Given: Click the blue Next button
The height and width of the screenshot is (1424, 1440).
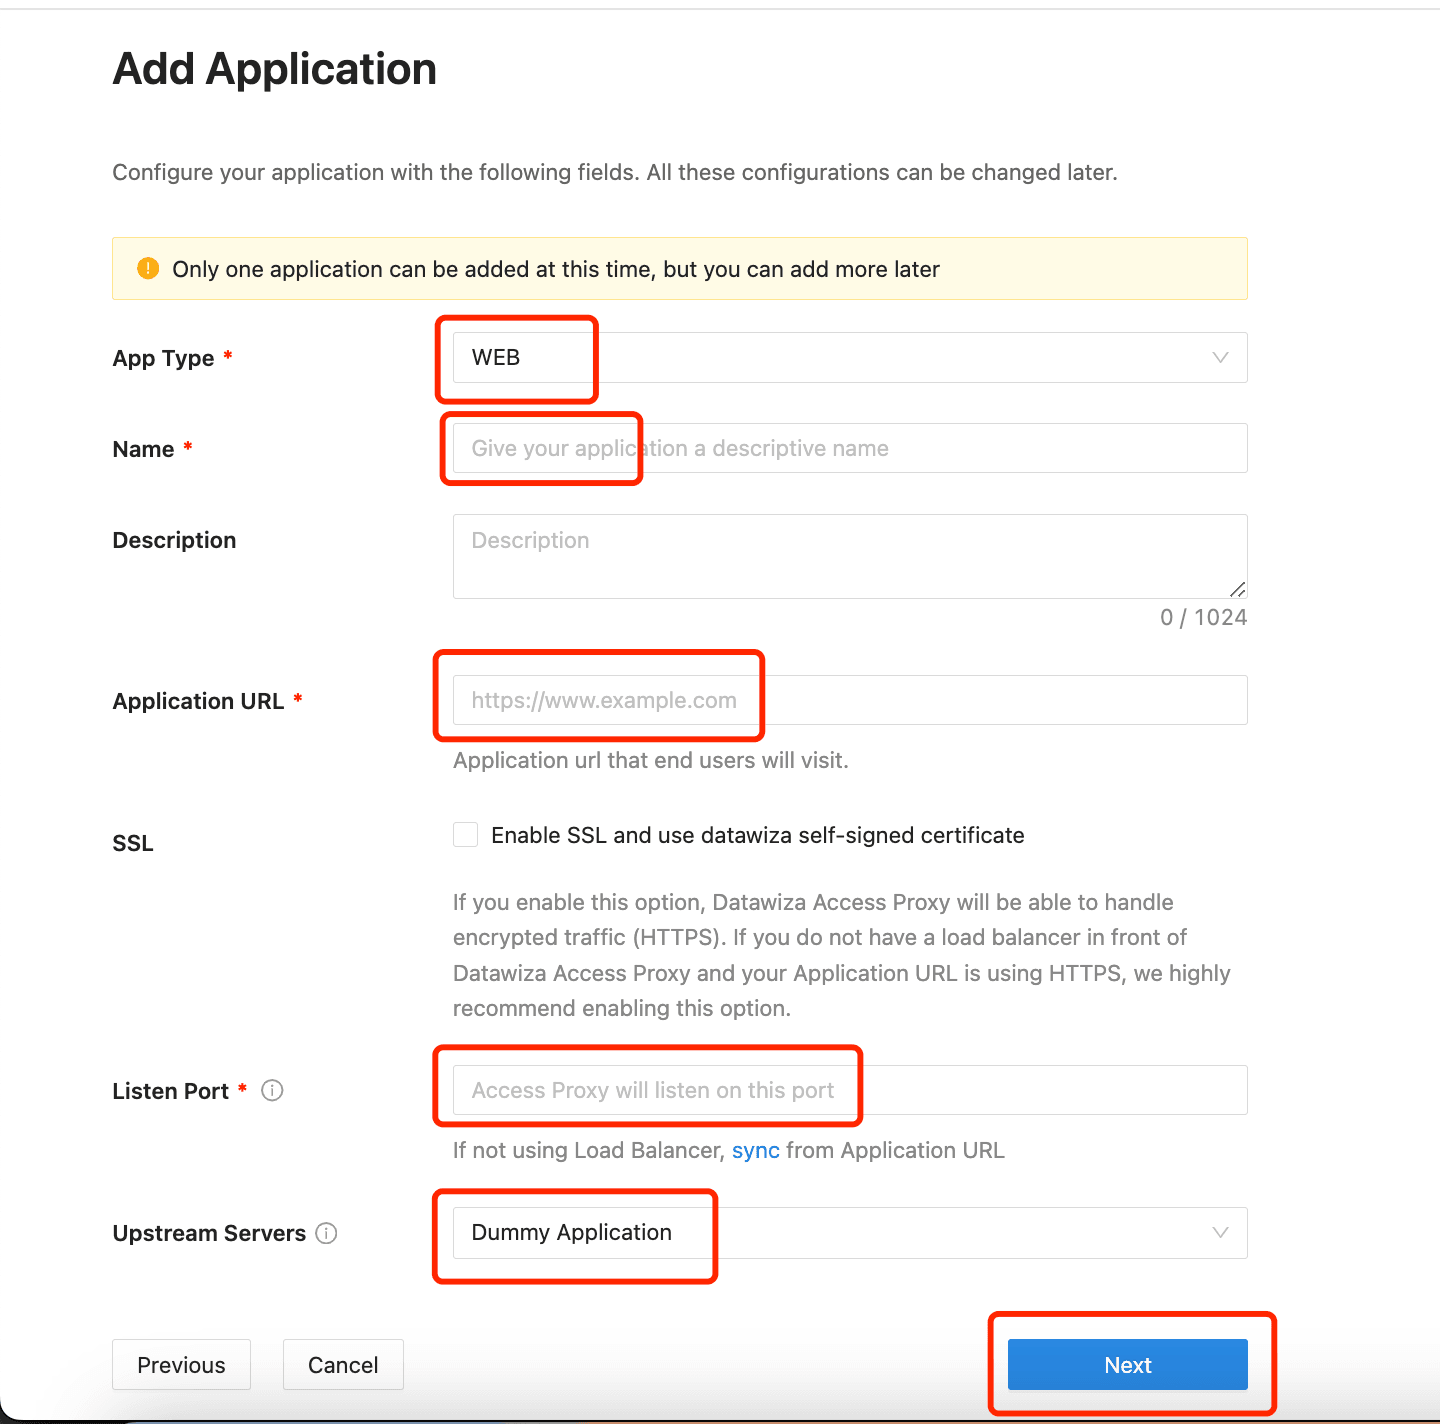Looking at the screenshot, I should pyautogui.click(x=1128, y=1364).
